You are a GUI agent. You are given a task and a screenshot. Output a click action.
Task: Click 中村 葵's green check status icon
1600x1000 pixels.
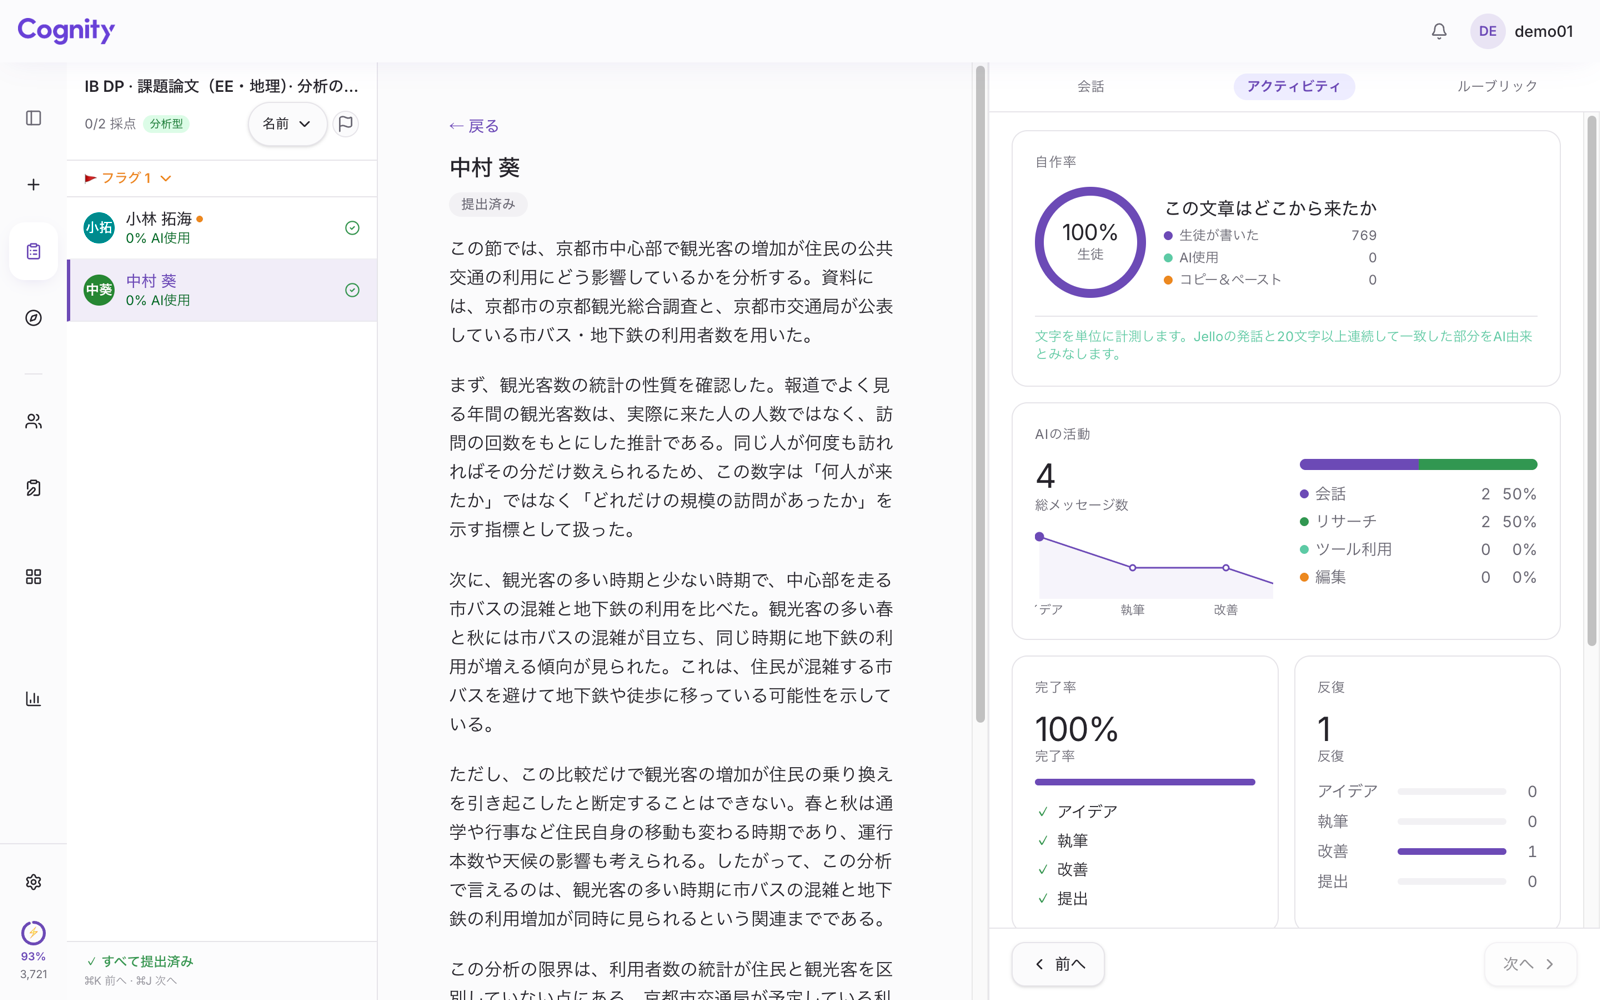pyautogui.click(x=352, y=290)
